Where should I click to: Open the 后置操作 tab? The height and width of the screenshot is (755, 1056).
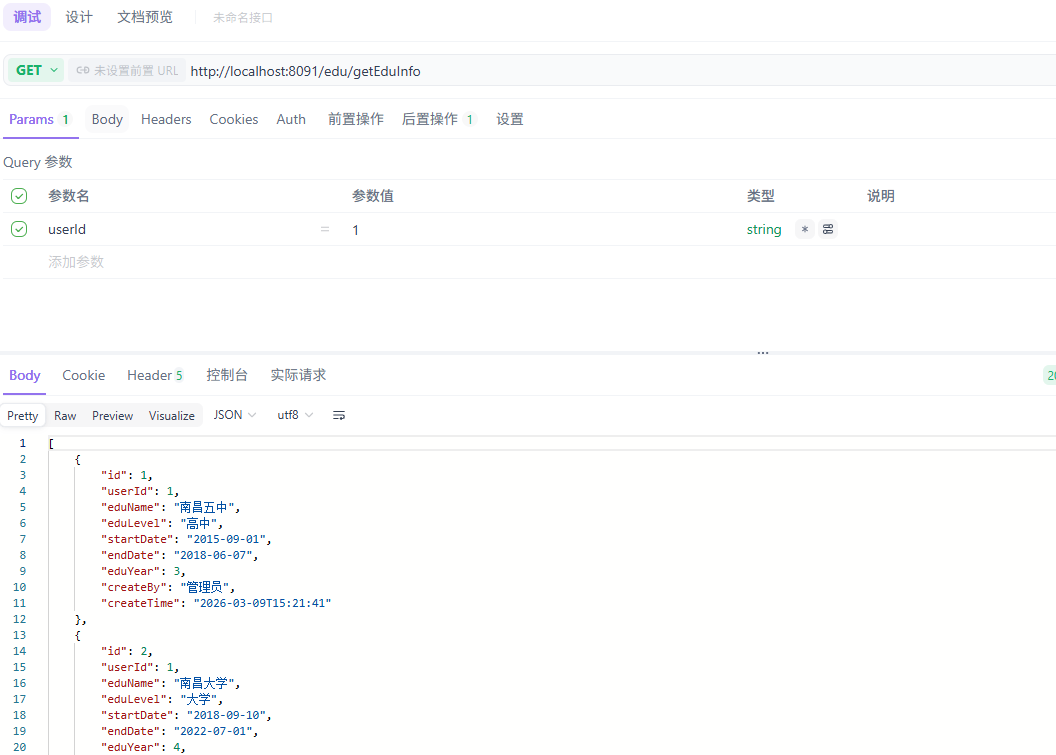[x=438, y=119]
